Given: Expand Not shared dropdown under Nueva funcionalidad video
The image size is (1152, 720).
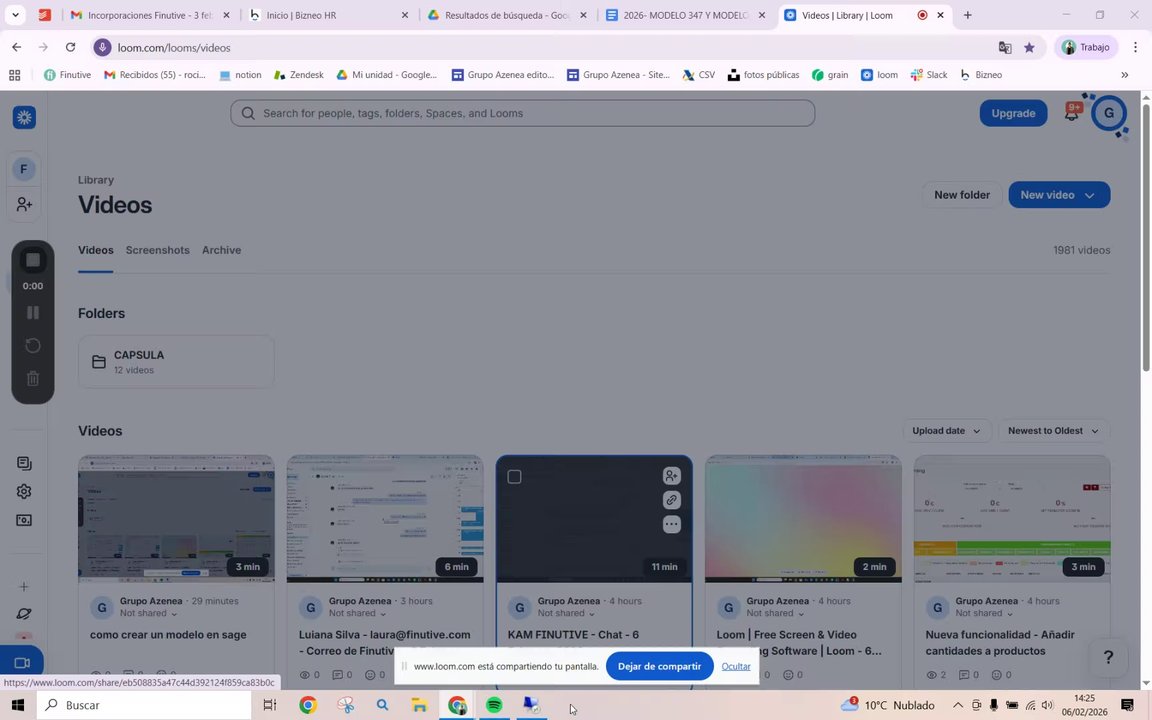Looking at the screenshot, I should [x=984, y=613].
